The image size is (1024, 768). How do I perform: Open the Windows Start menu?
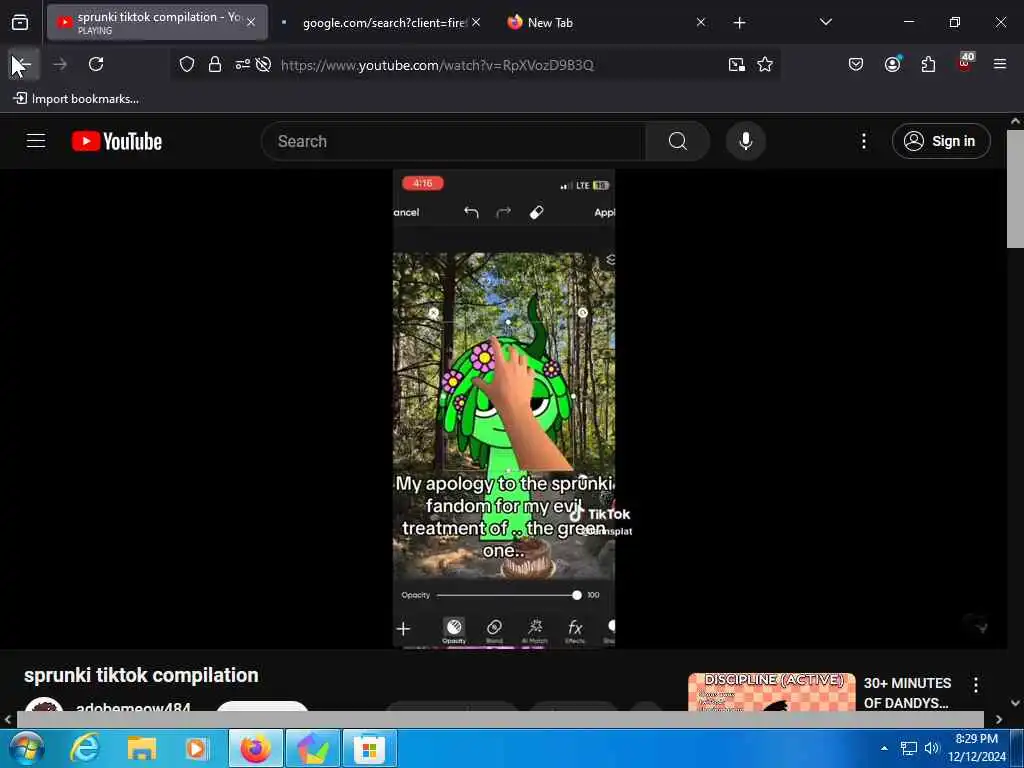[x=25, y=748]
